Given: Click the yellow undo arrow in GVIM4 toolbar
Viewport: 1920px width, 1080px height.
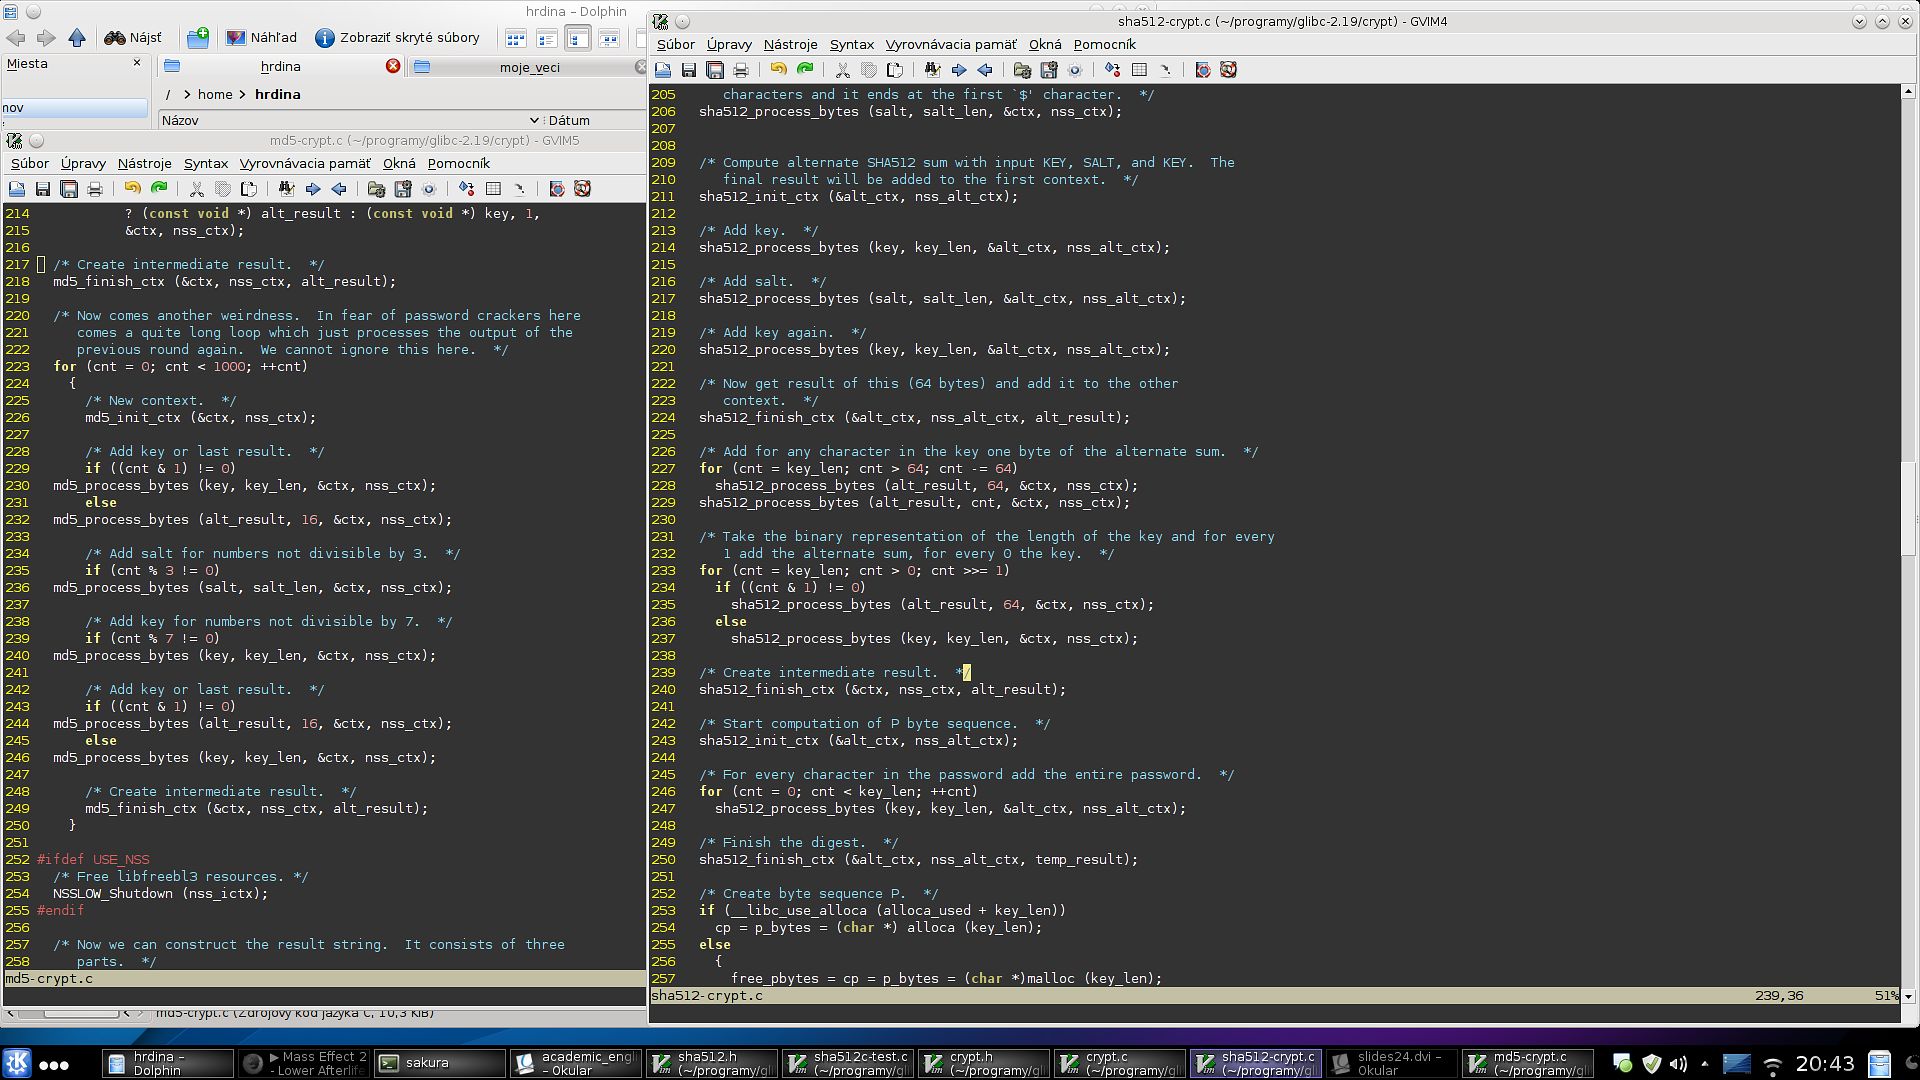Looking at the screenshot, I should pos(778,70).
